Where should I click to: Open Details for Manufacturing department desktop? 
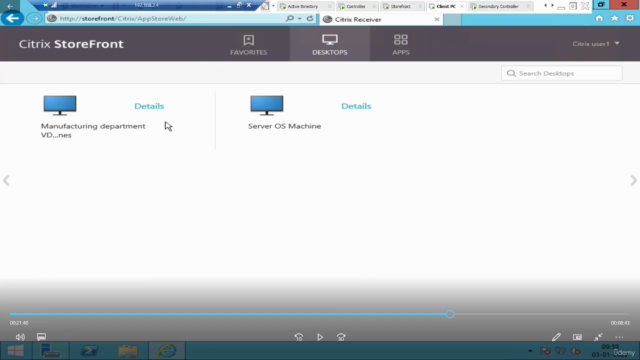point(149,106)
